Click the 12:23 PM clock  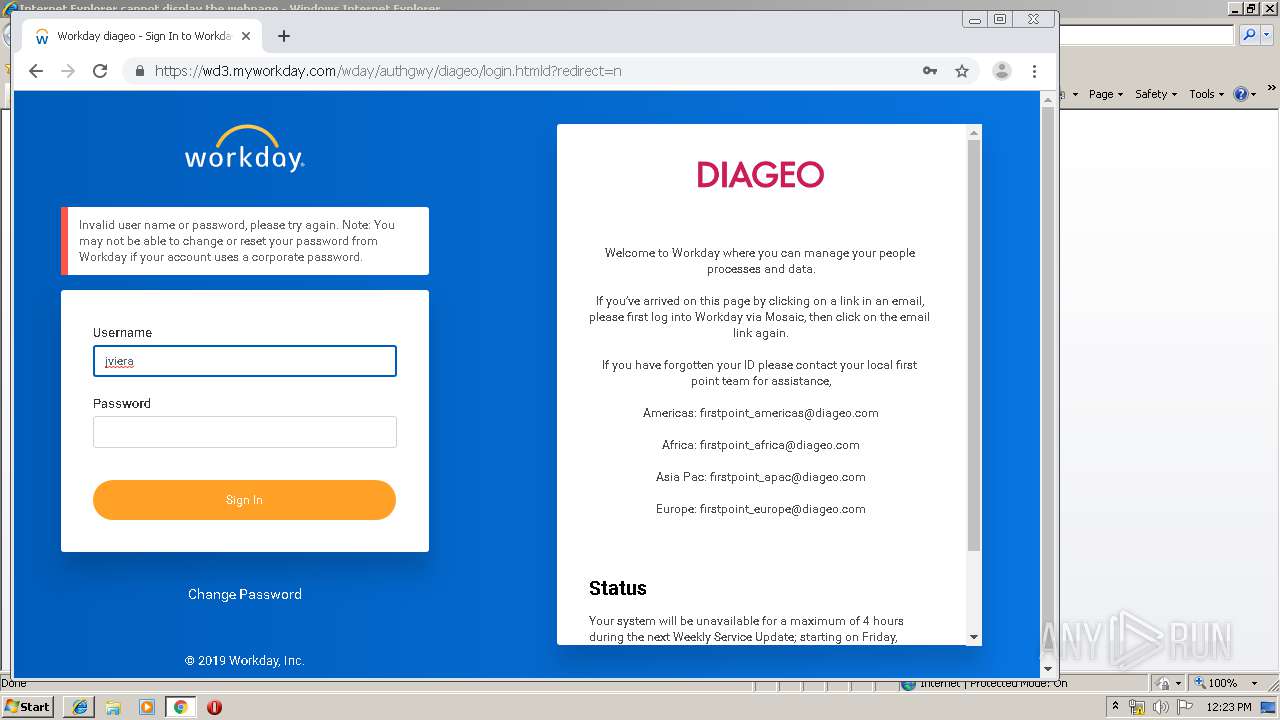[1229, 707]
